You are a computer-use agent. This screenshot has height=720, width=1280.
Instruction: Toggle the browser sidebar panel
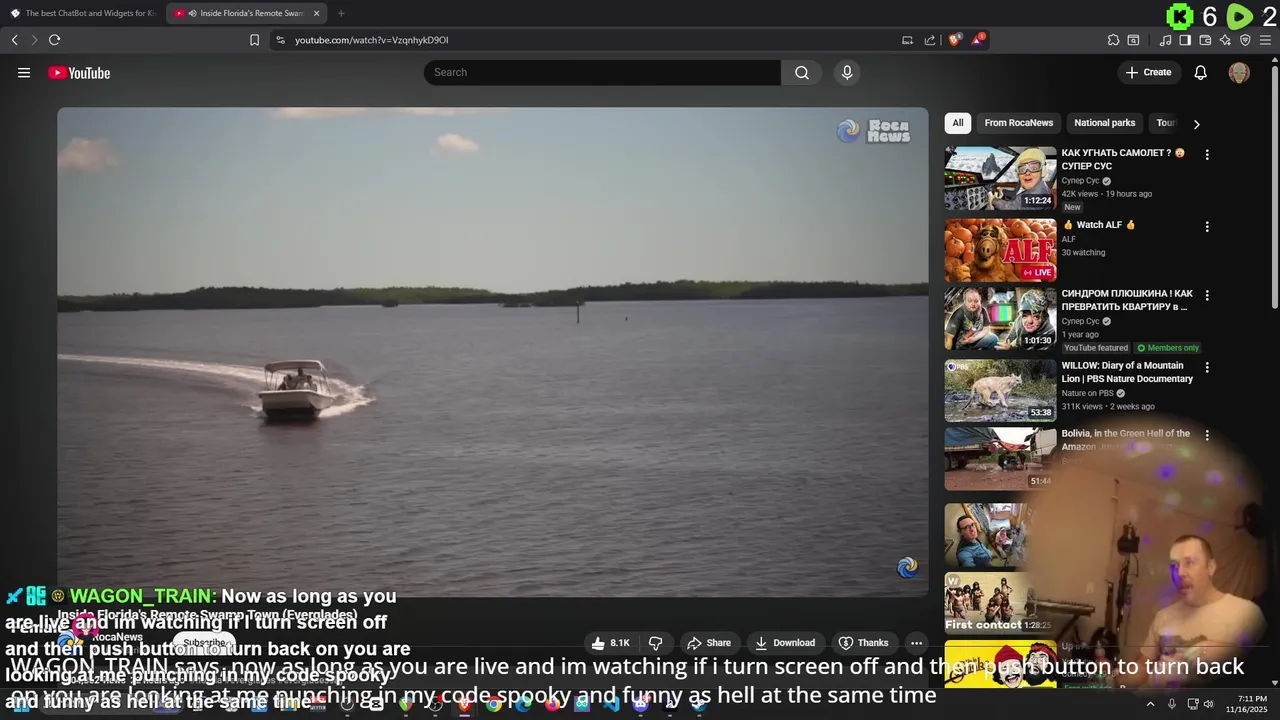point(1185,40)
